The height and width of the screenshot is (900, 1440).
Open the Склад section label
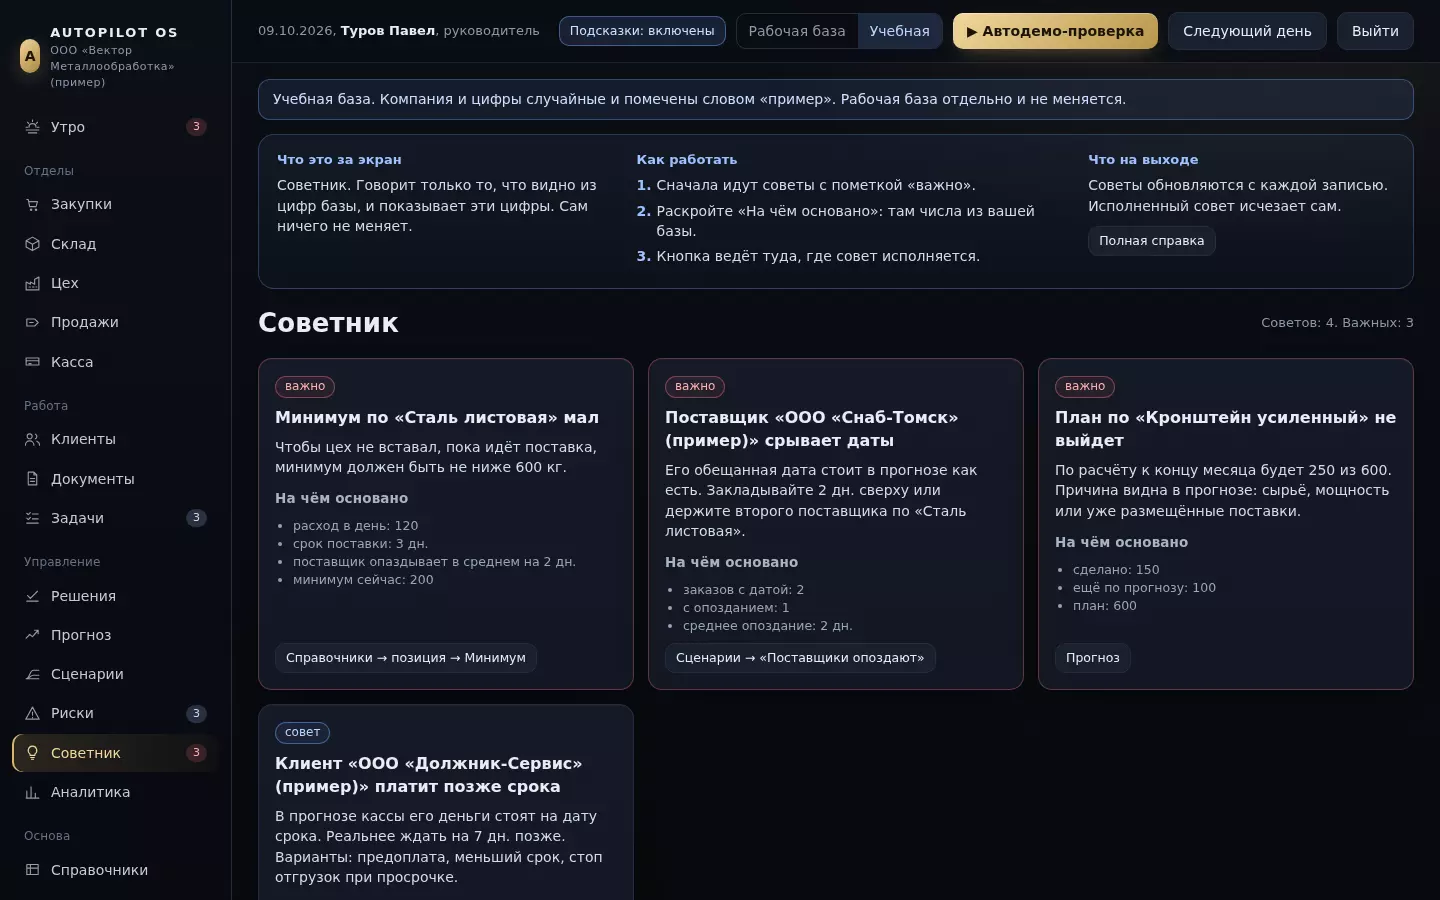coord(74,244)
